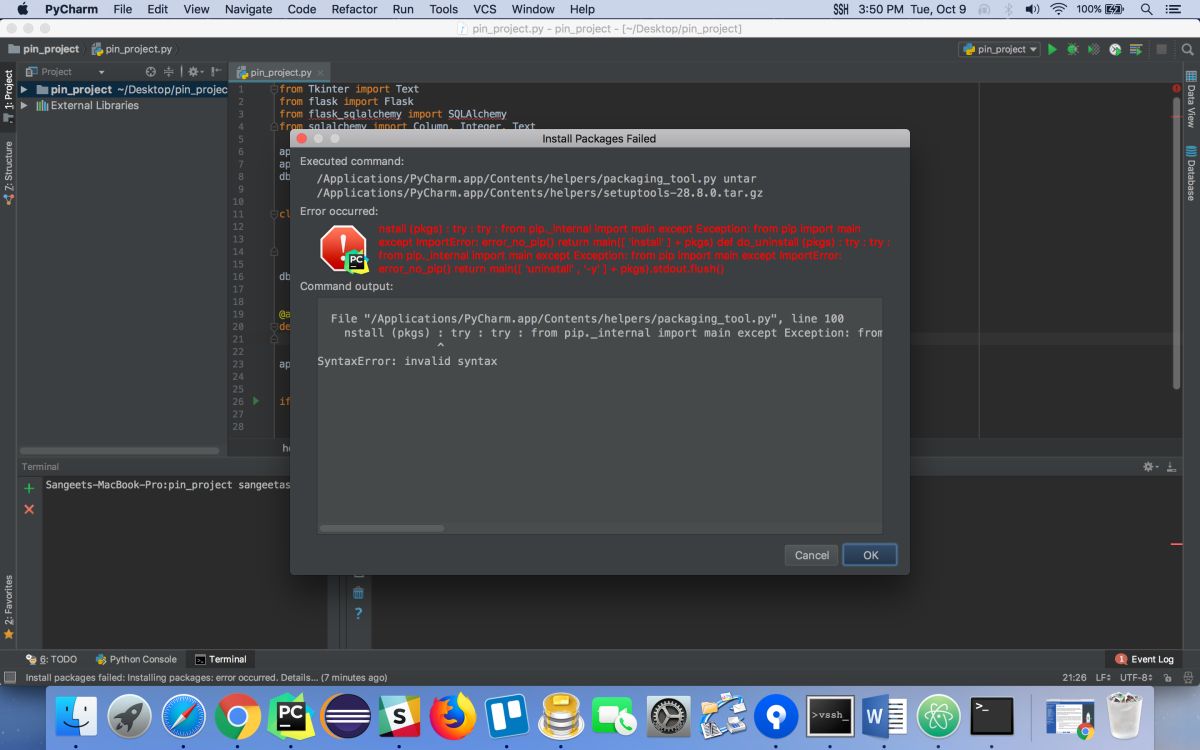Open Microsoft Word from Dock
This screenshot has height=750, width=1200.
click(x=885, y=716)
